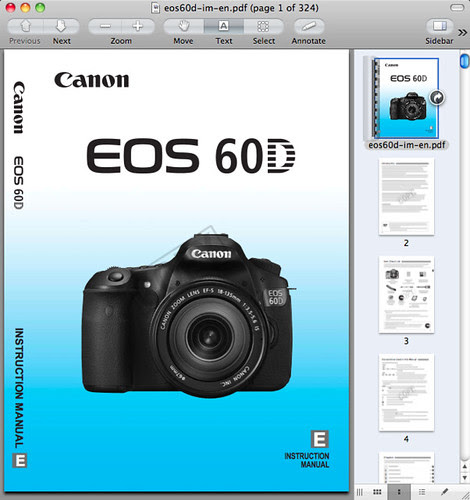The width and height of the screenshot is (470, 500).
Task: Switch sidebar to thumbnails view
Action: click(x=399, y=492)
